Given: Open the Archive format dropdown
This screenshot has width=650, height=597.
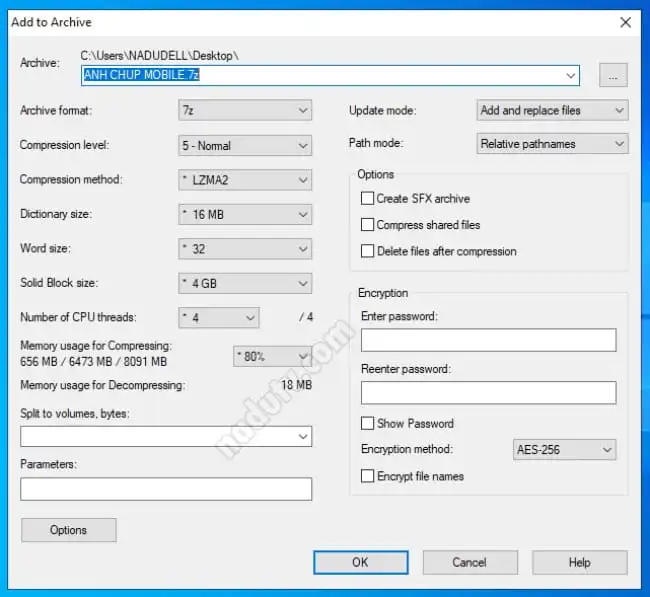Looking at the screenshot, I should point(245,110).
